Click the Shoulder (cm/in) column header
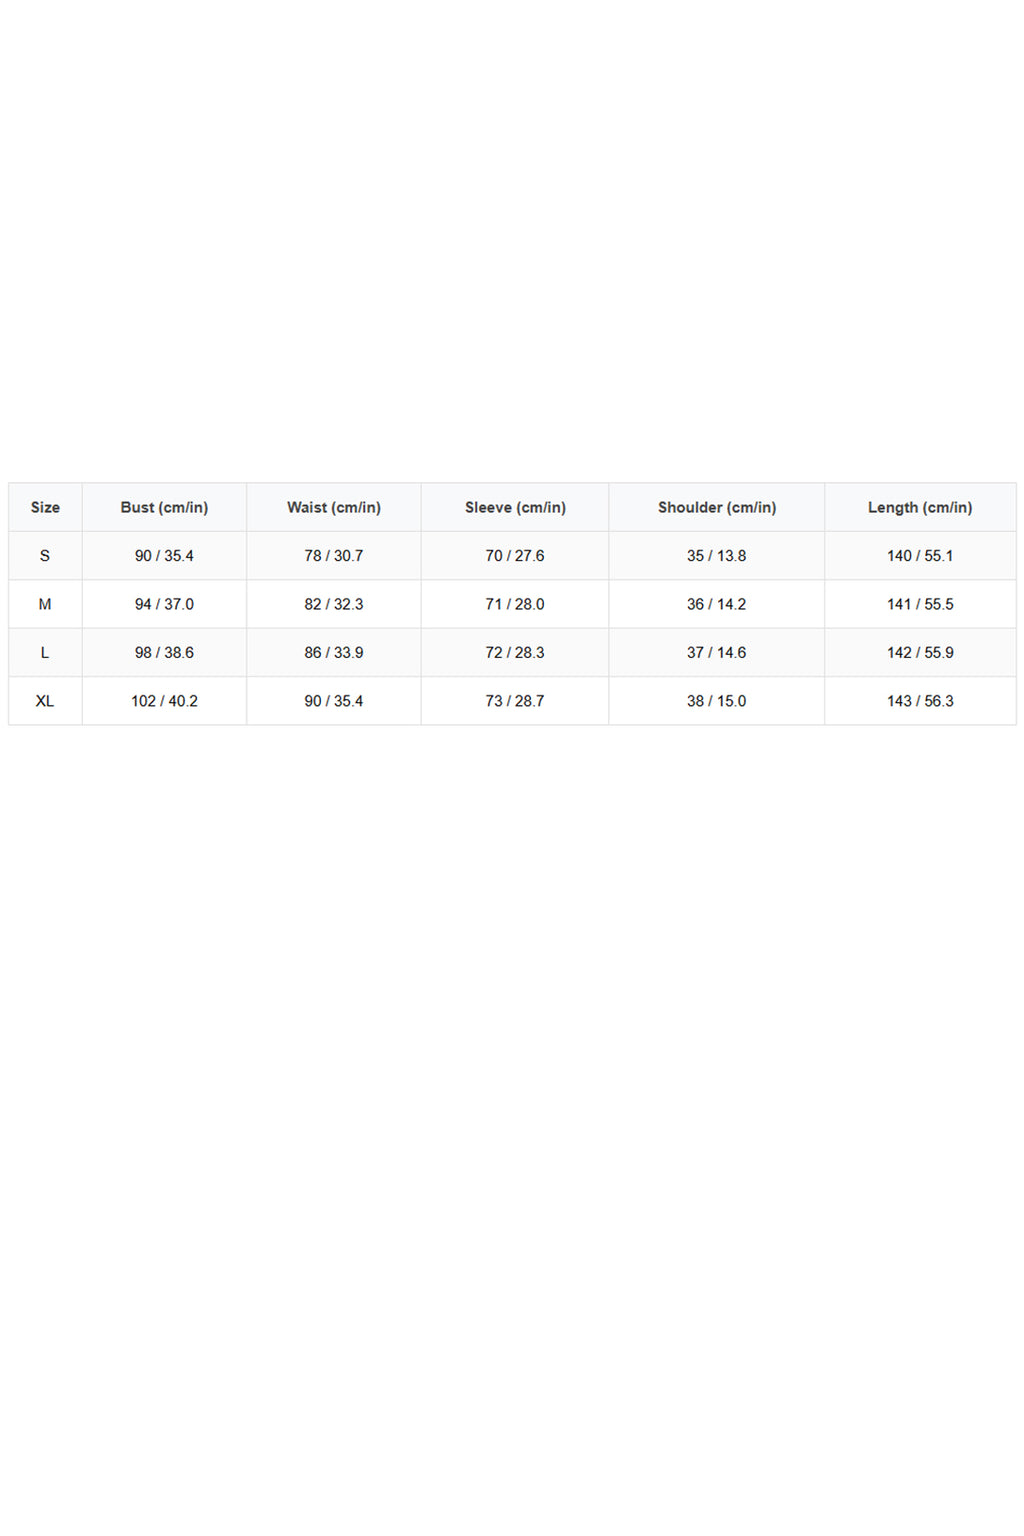The width and height of the screenshot is (1024, 1536). [717, 507]
